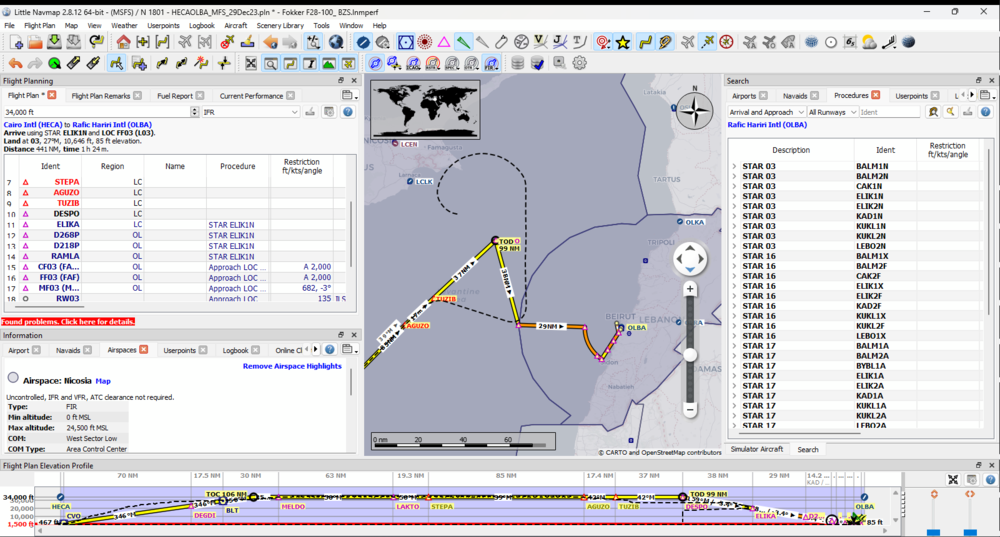The image size is (1000, 537).
Task: Switch to the Fuel Report tab
Action: [175, 96]
